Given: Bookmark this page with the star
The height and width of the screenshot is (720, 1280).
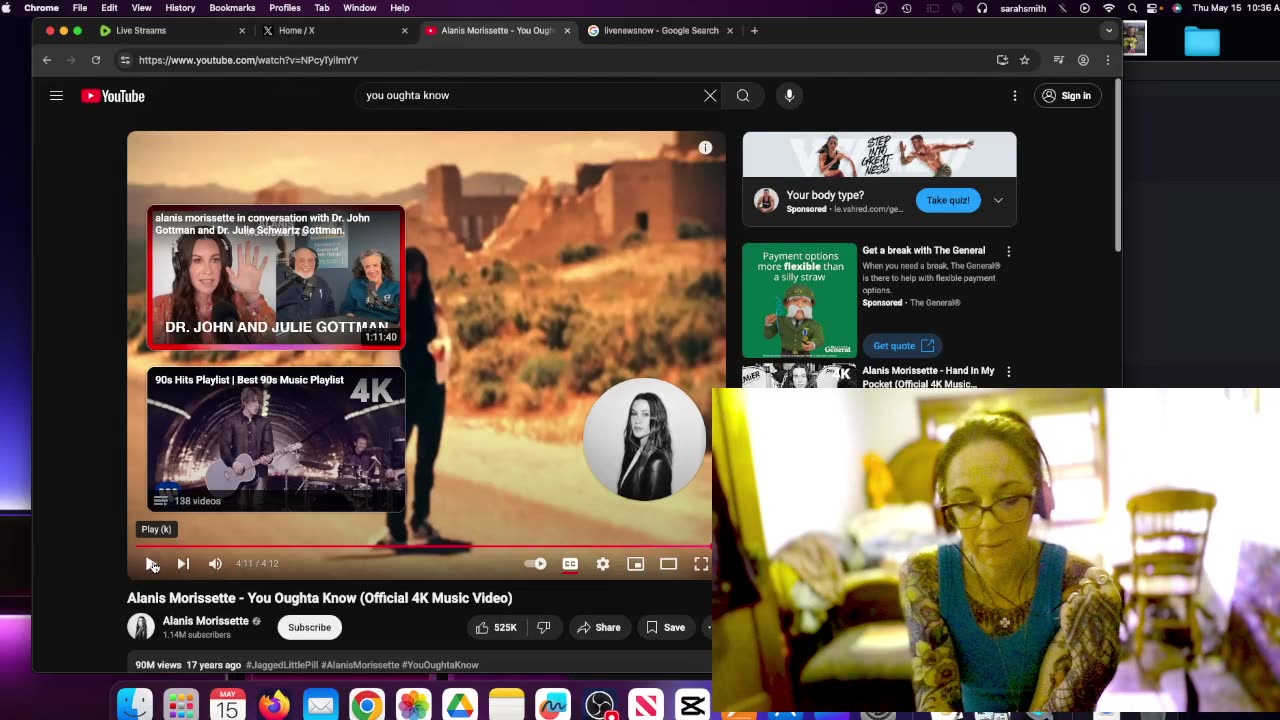Looking at the screenshot, I should (1024, 60).
